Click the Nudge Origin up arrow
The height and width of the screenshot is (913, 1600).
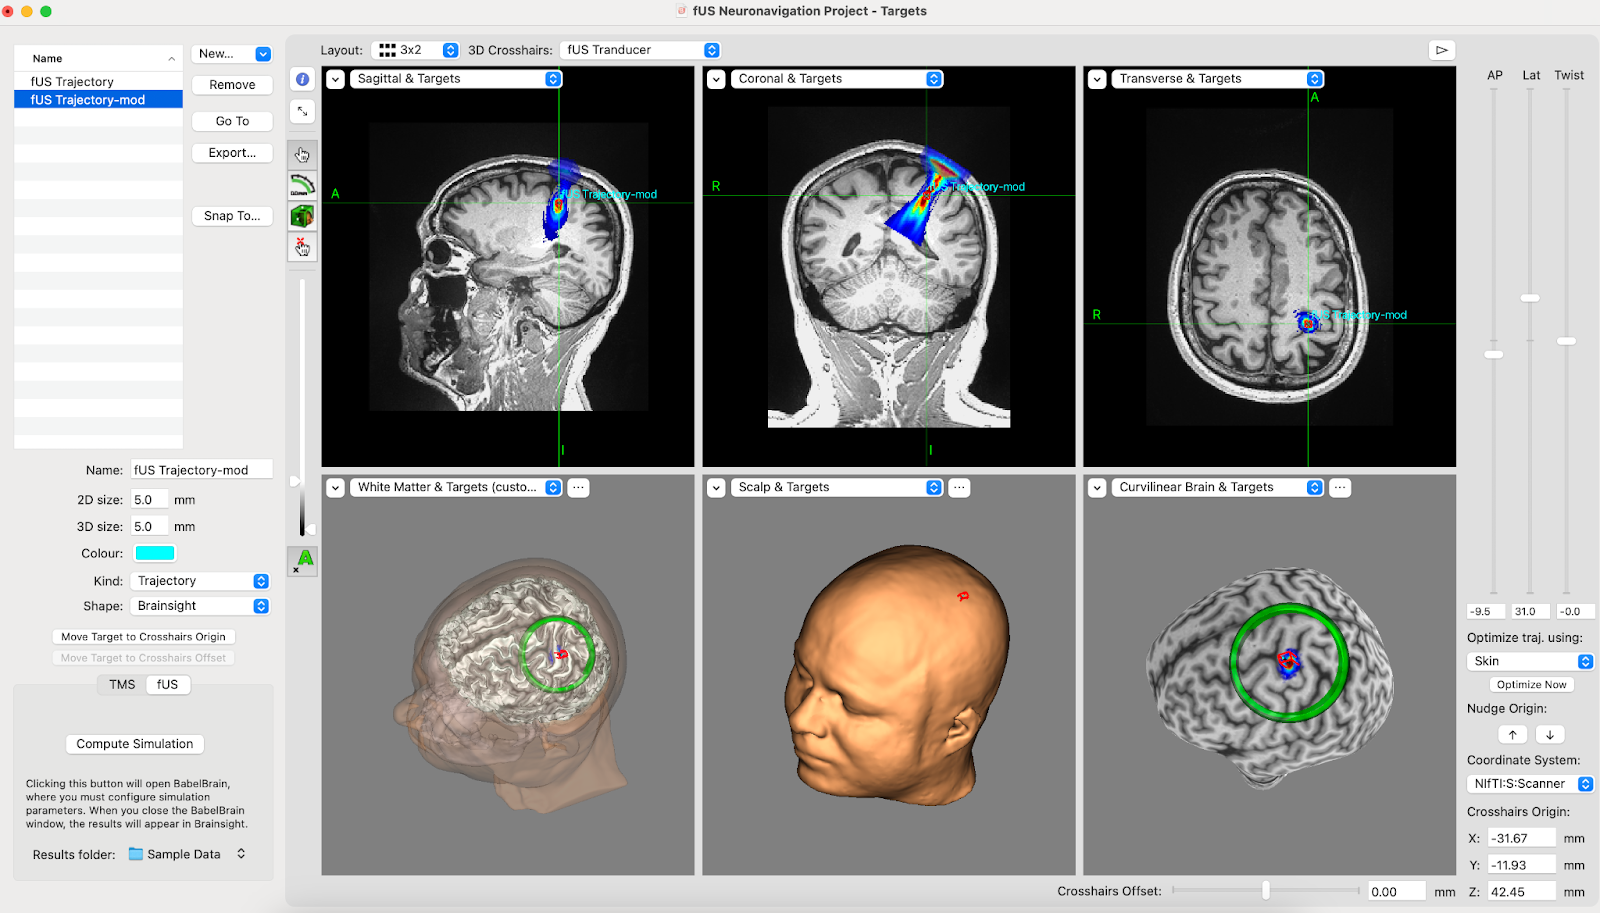pos(1512,734)
